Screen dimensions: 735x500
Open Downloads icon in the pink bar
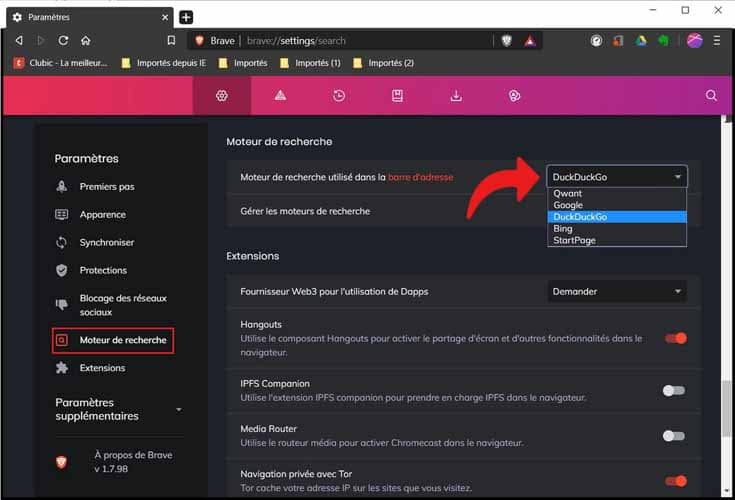456,96
